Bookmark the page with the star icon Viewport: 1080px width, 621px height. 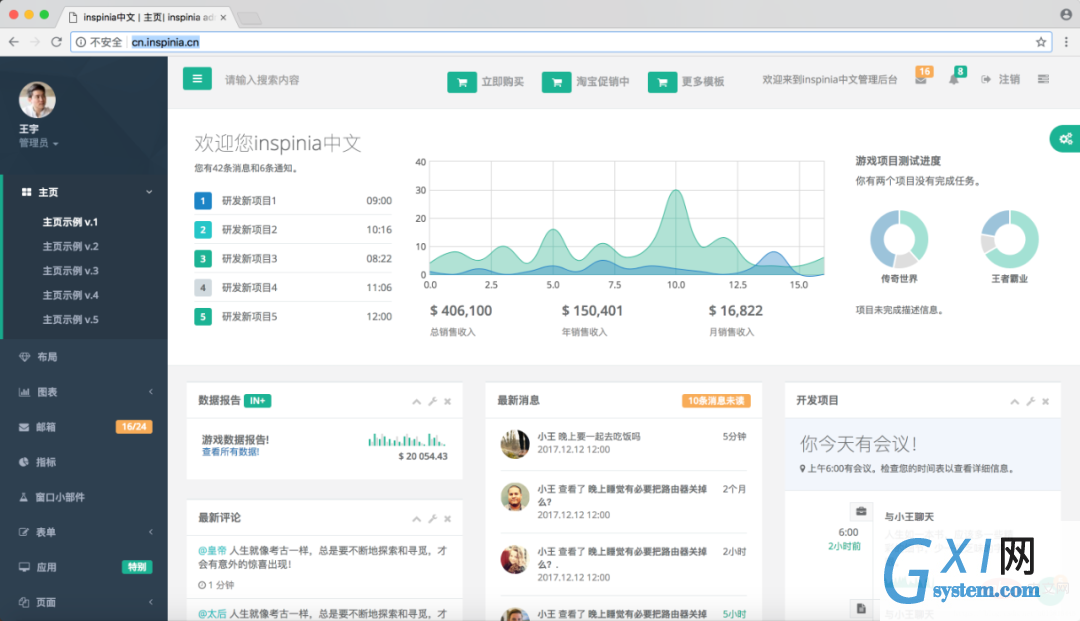[1041, 42]
